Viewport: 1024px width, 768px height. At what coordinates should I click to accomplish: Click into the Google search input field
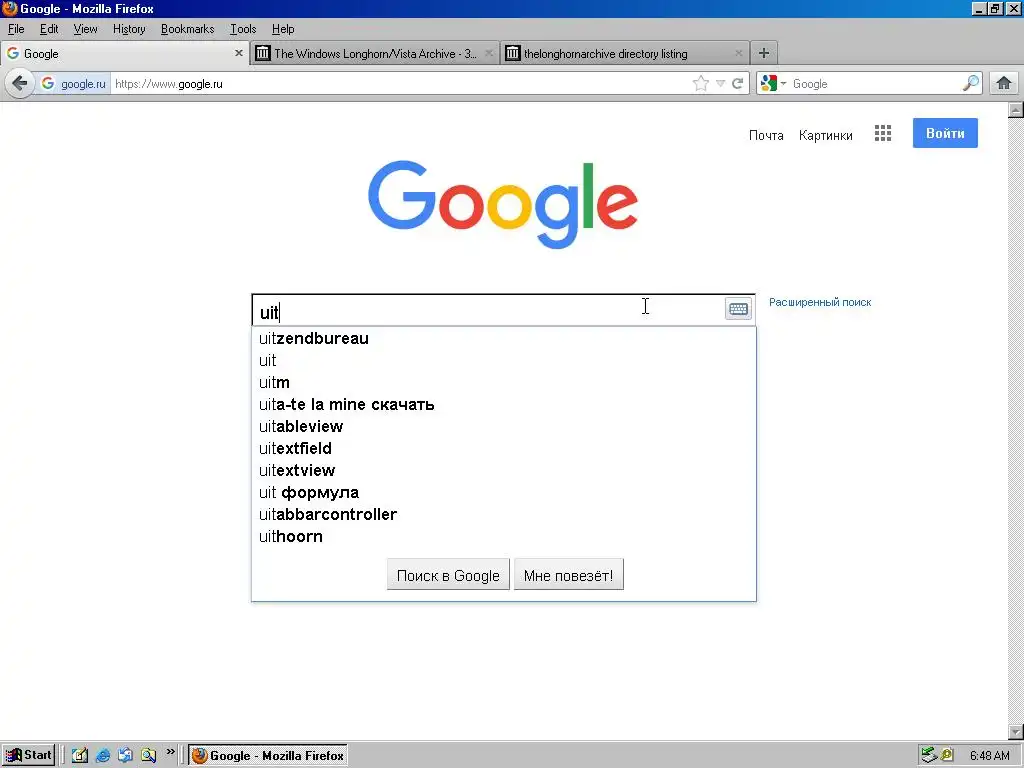point(488,310)
